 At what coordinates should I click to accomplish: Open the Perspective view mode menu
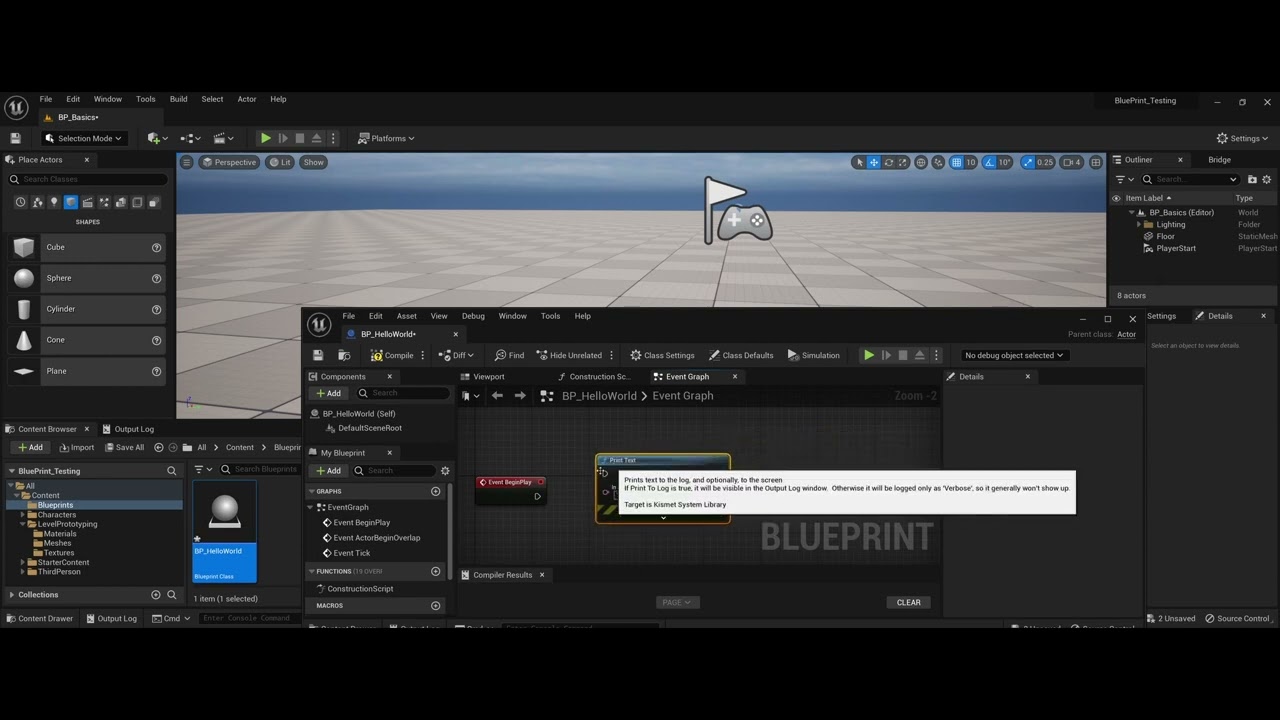click(x=229, y=162)
